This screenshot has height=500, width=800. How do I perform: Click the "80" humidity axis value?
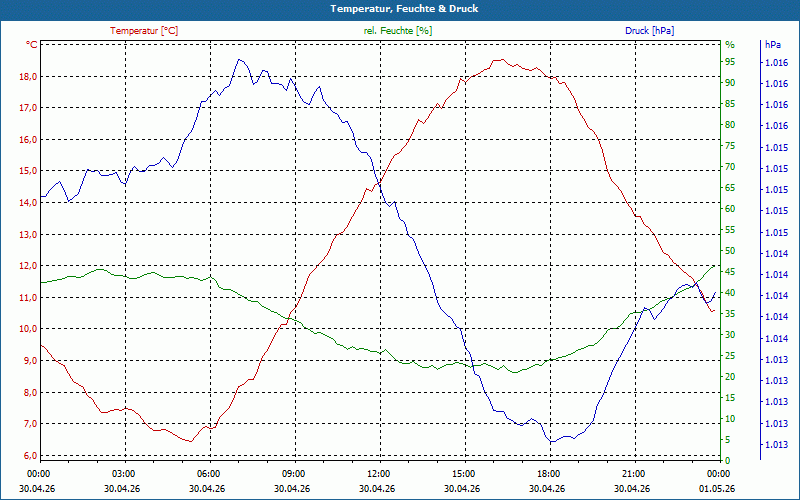tap(730, 124)
